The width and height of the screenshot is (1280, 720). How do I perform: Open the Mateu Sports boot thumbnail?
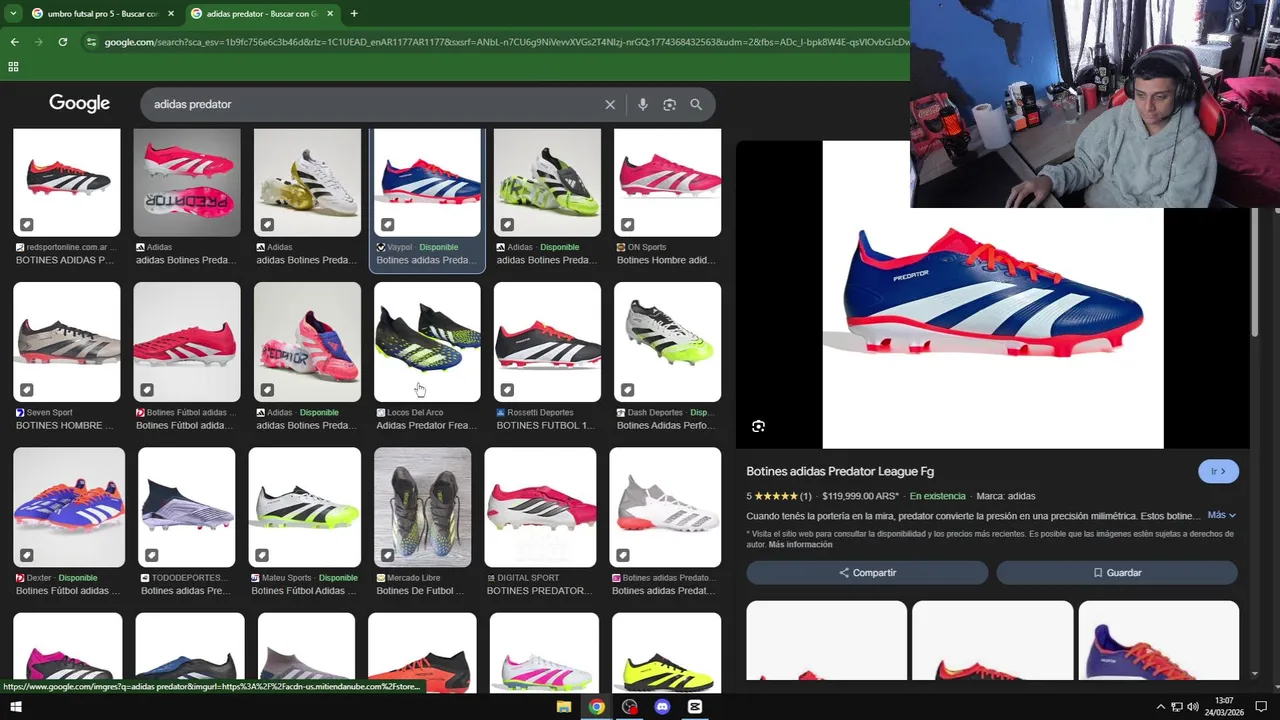305,507
